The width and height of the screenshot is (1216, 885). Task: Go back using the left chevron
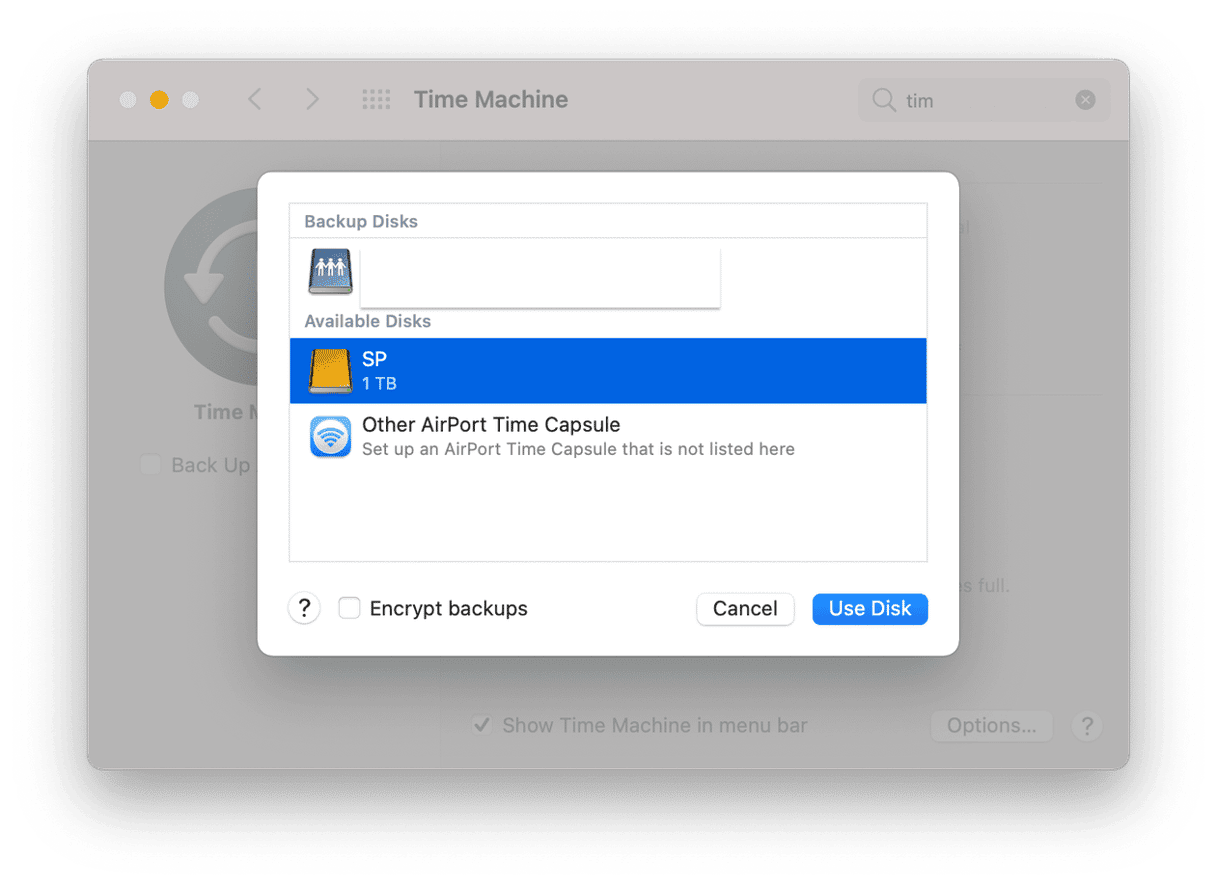tap(255, 100)
